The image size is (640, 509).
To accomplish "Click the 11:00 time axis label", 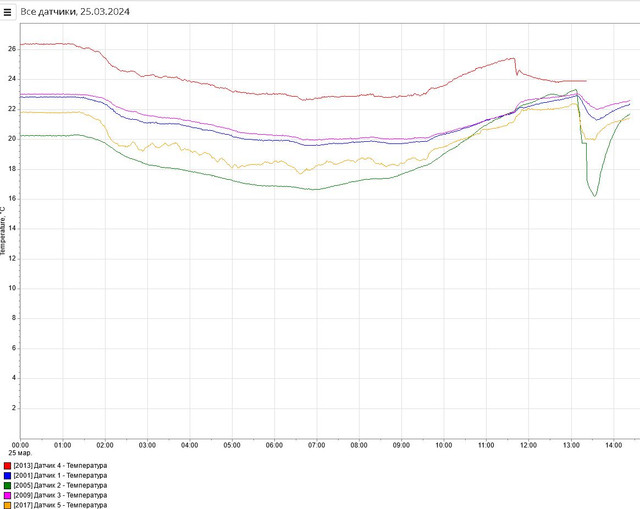I will pos(486,445).
